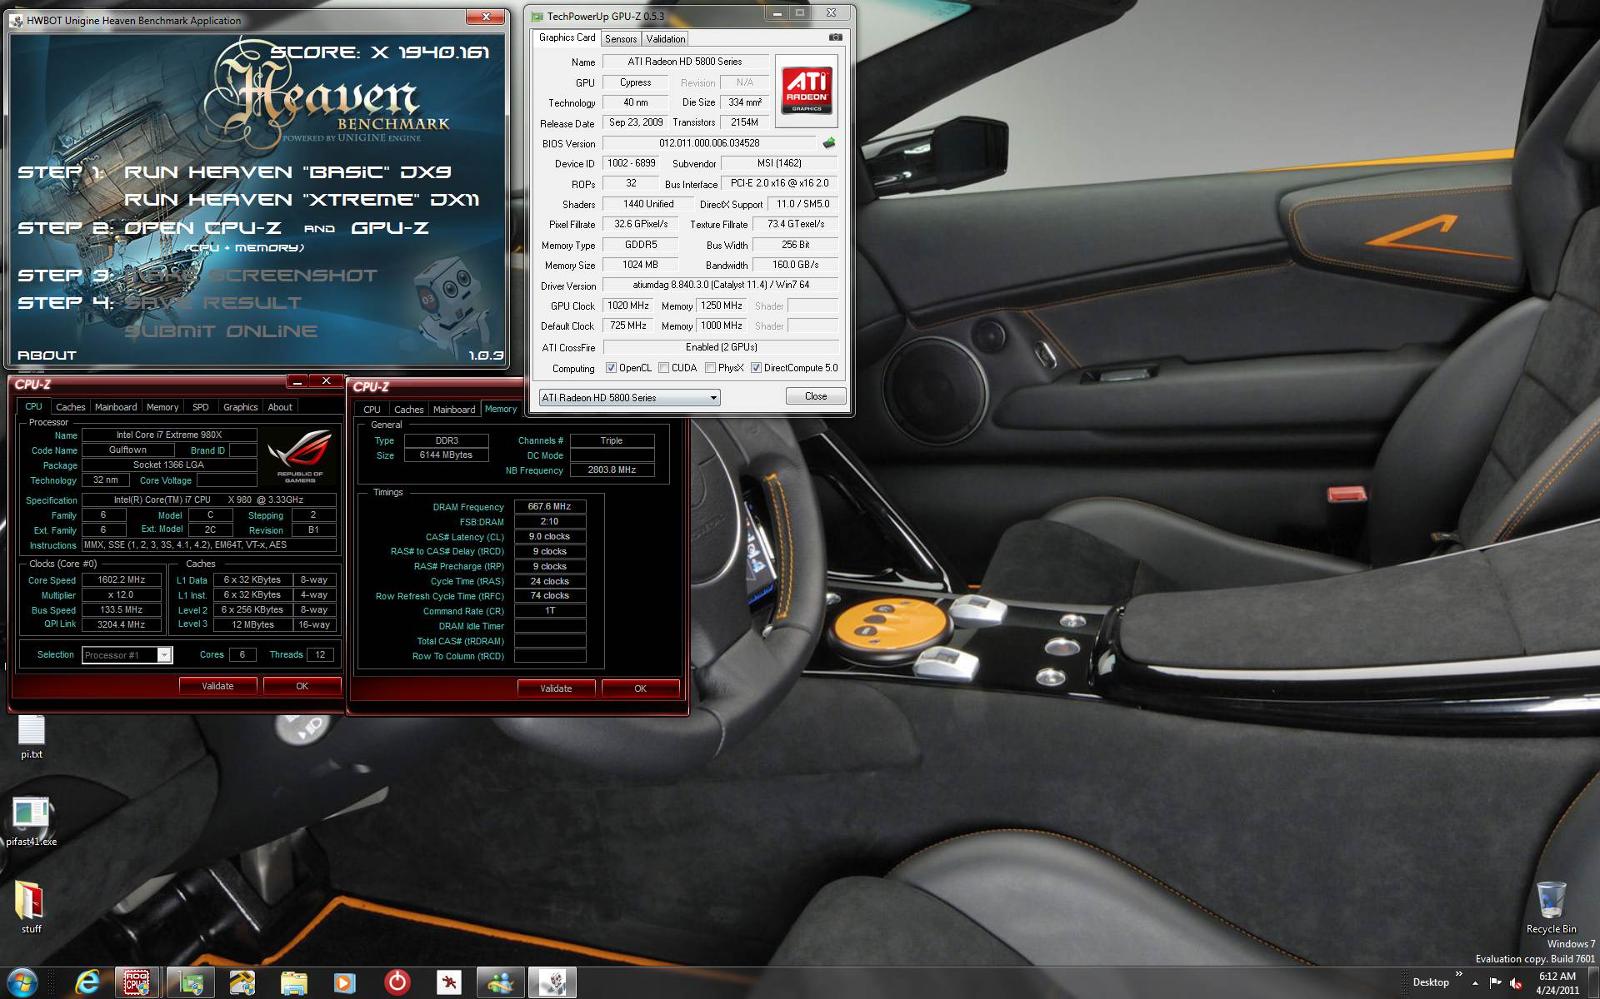
Task: Click the Driver Version field in GPU-Z
Action: coord(720,285)
